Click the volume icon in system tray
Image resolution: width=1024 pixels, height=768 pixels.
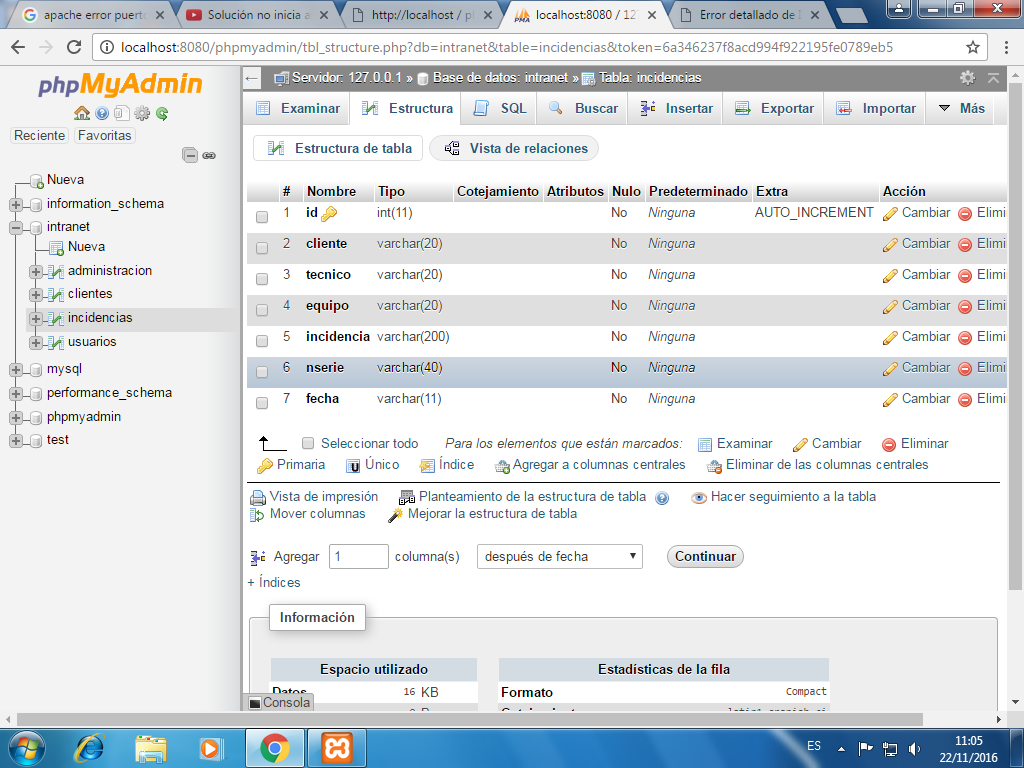(914, 748)
